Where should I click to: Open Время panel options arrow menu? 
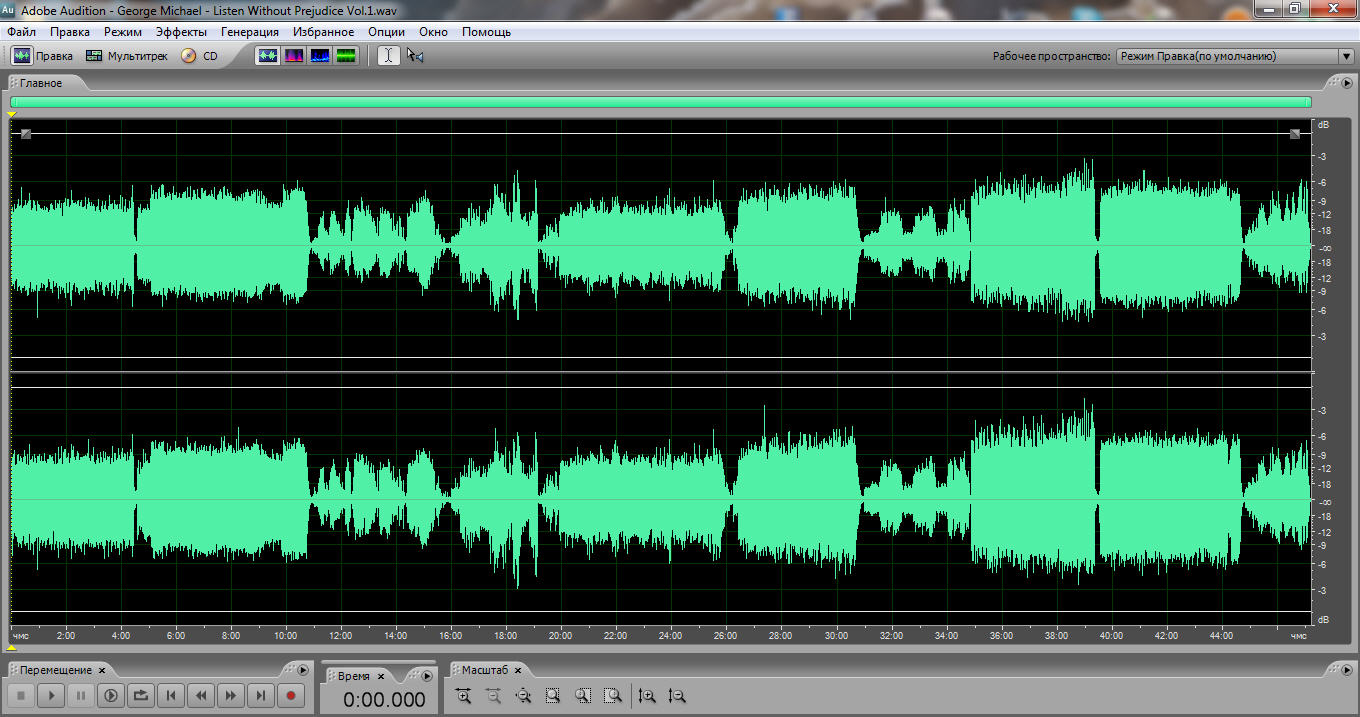(427, 677)
